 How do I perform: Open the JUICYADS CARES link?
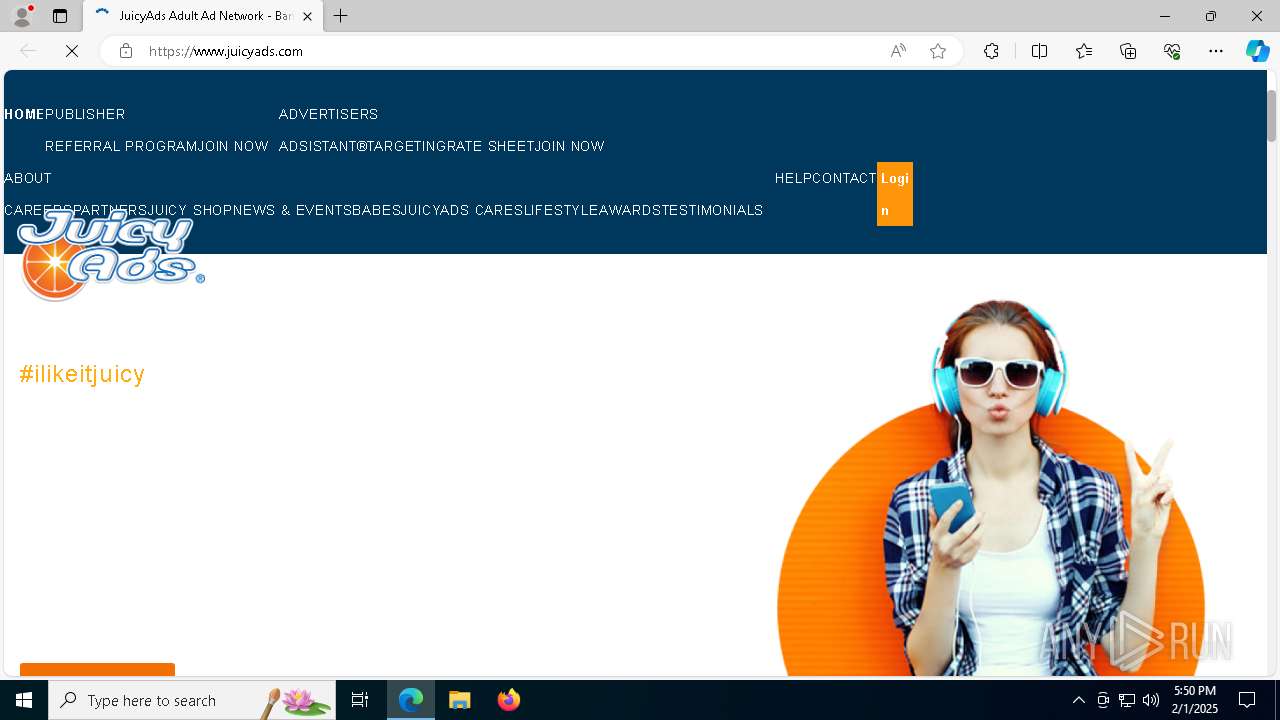click(x=462, y=210)
